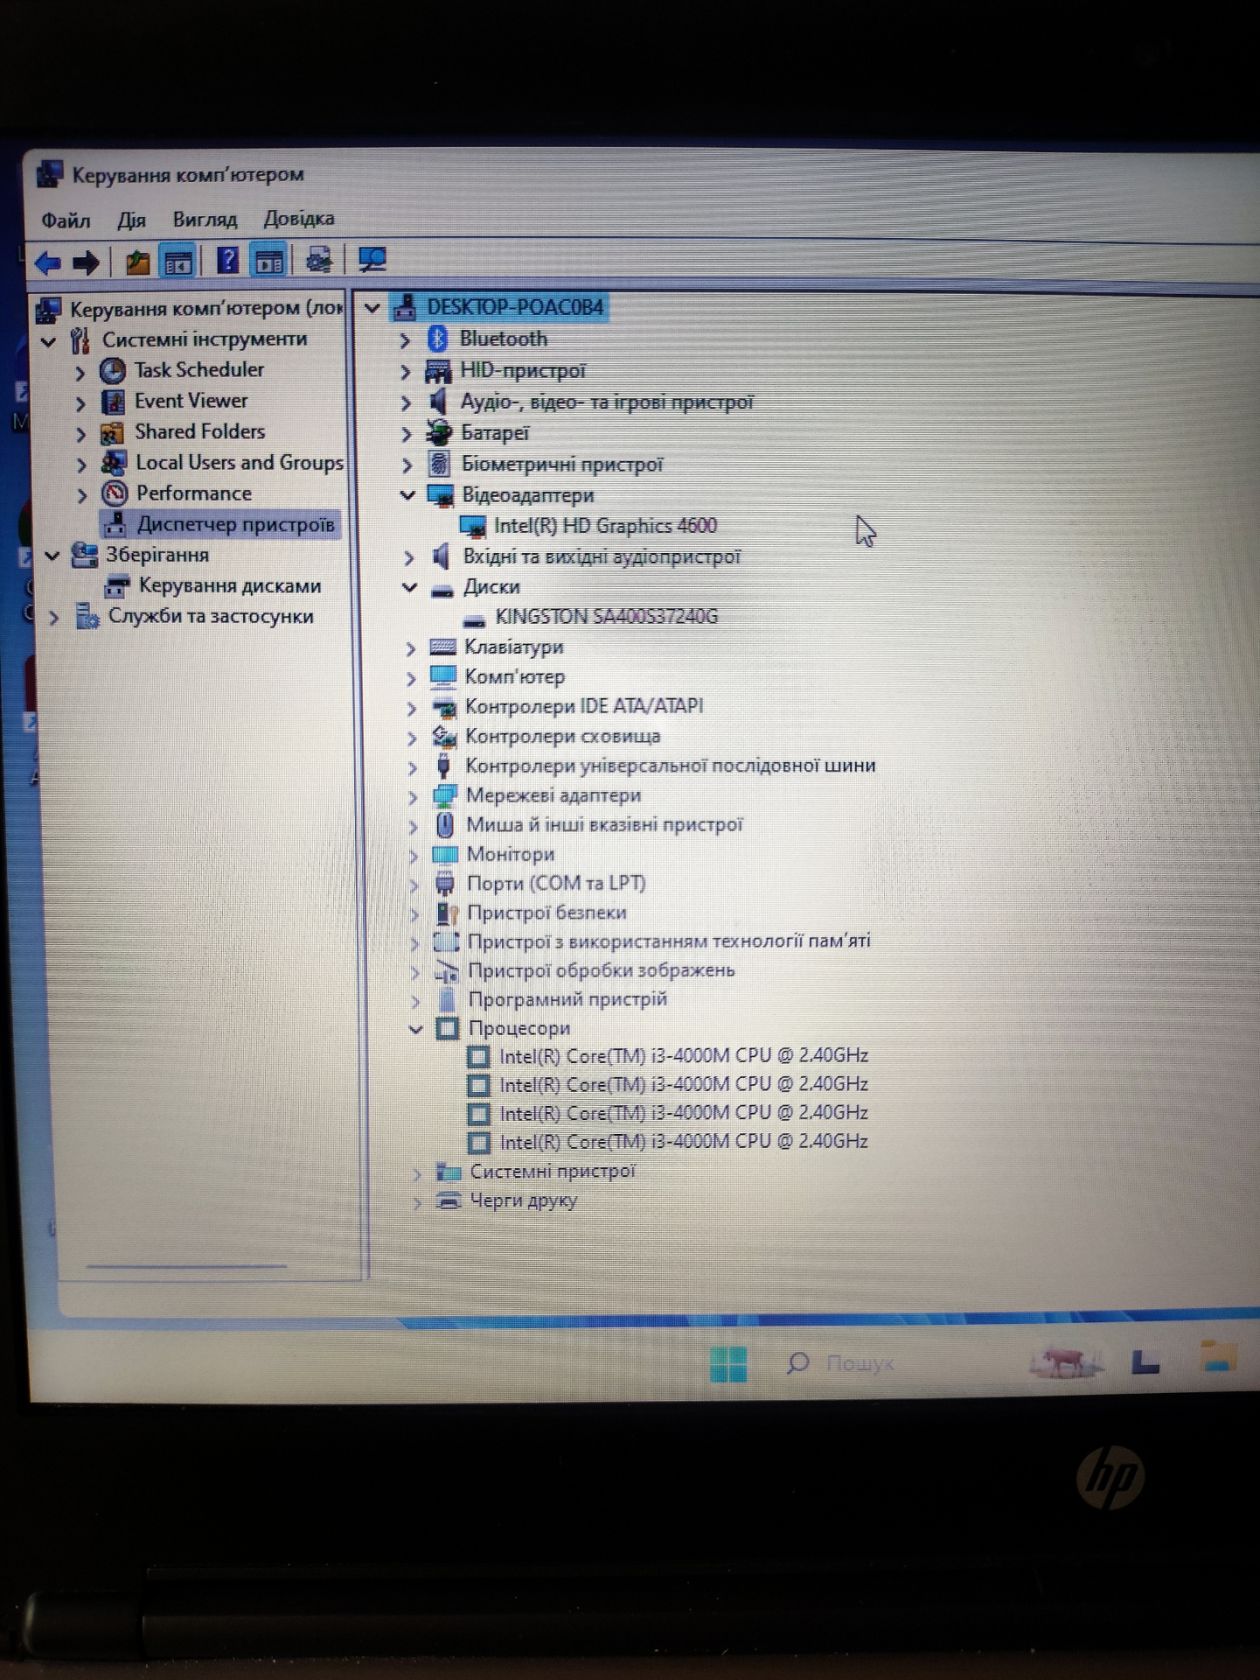The image size is (1260, 1680).
Task: Expand the Bluetooth device category
Action: click(405, 341)
